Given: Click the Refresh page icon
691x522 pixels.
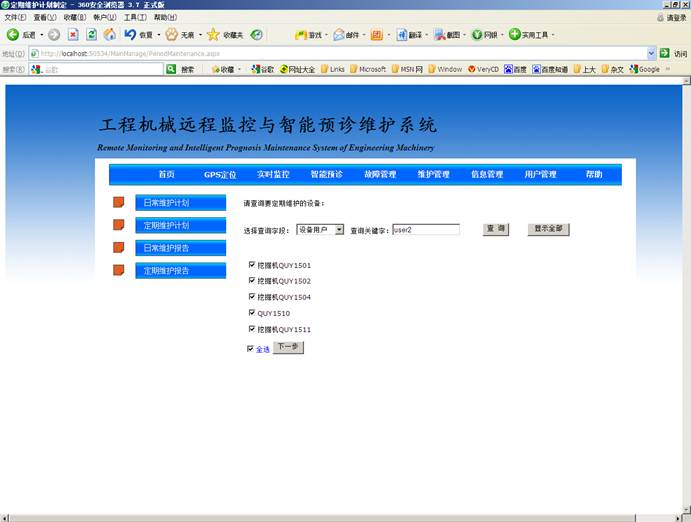Looking at the screenshot, I should click(91, 35).
